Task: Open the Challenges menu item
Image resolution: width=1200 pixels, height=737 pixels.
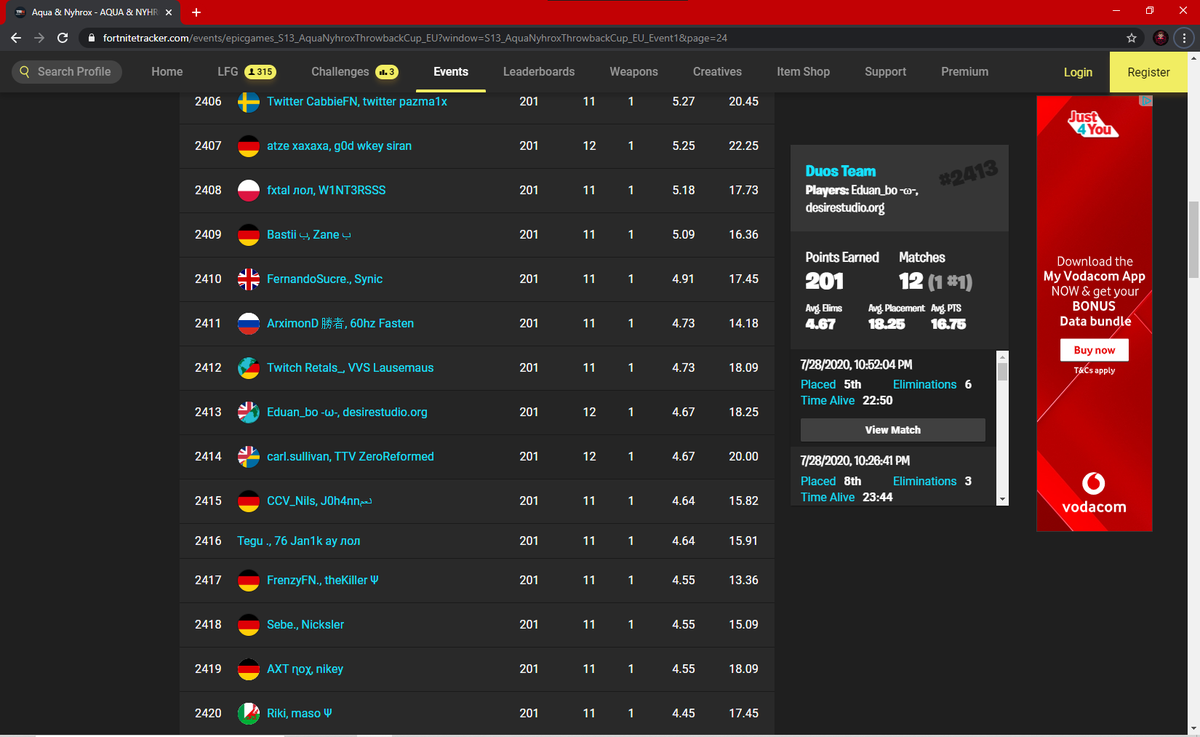Action: point(355,72)
